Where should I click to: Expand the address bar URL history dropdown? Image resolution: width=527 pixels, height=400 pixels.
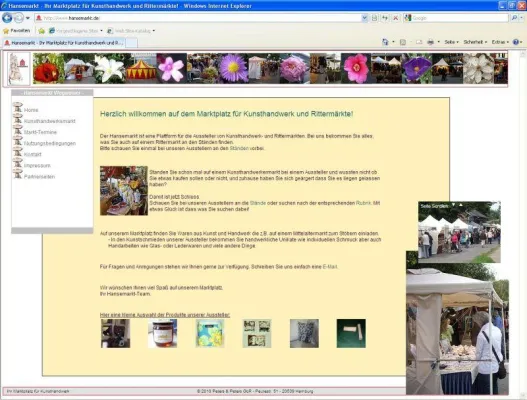pyautogui.click(x=364, y=18)
